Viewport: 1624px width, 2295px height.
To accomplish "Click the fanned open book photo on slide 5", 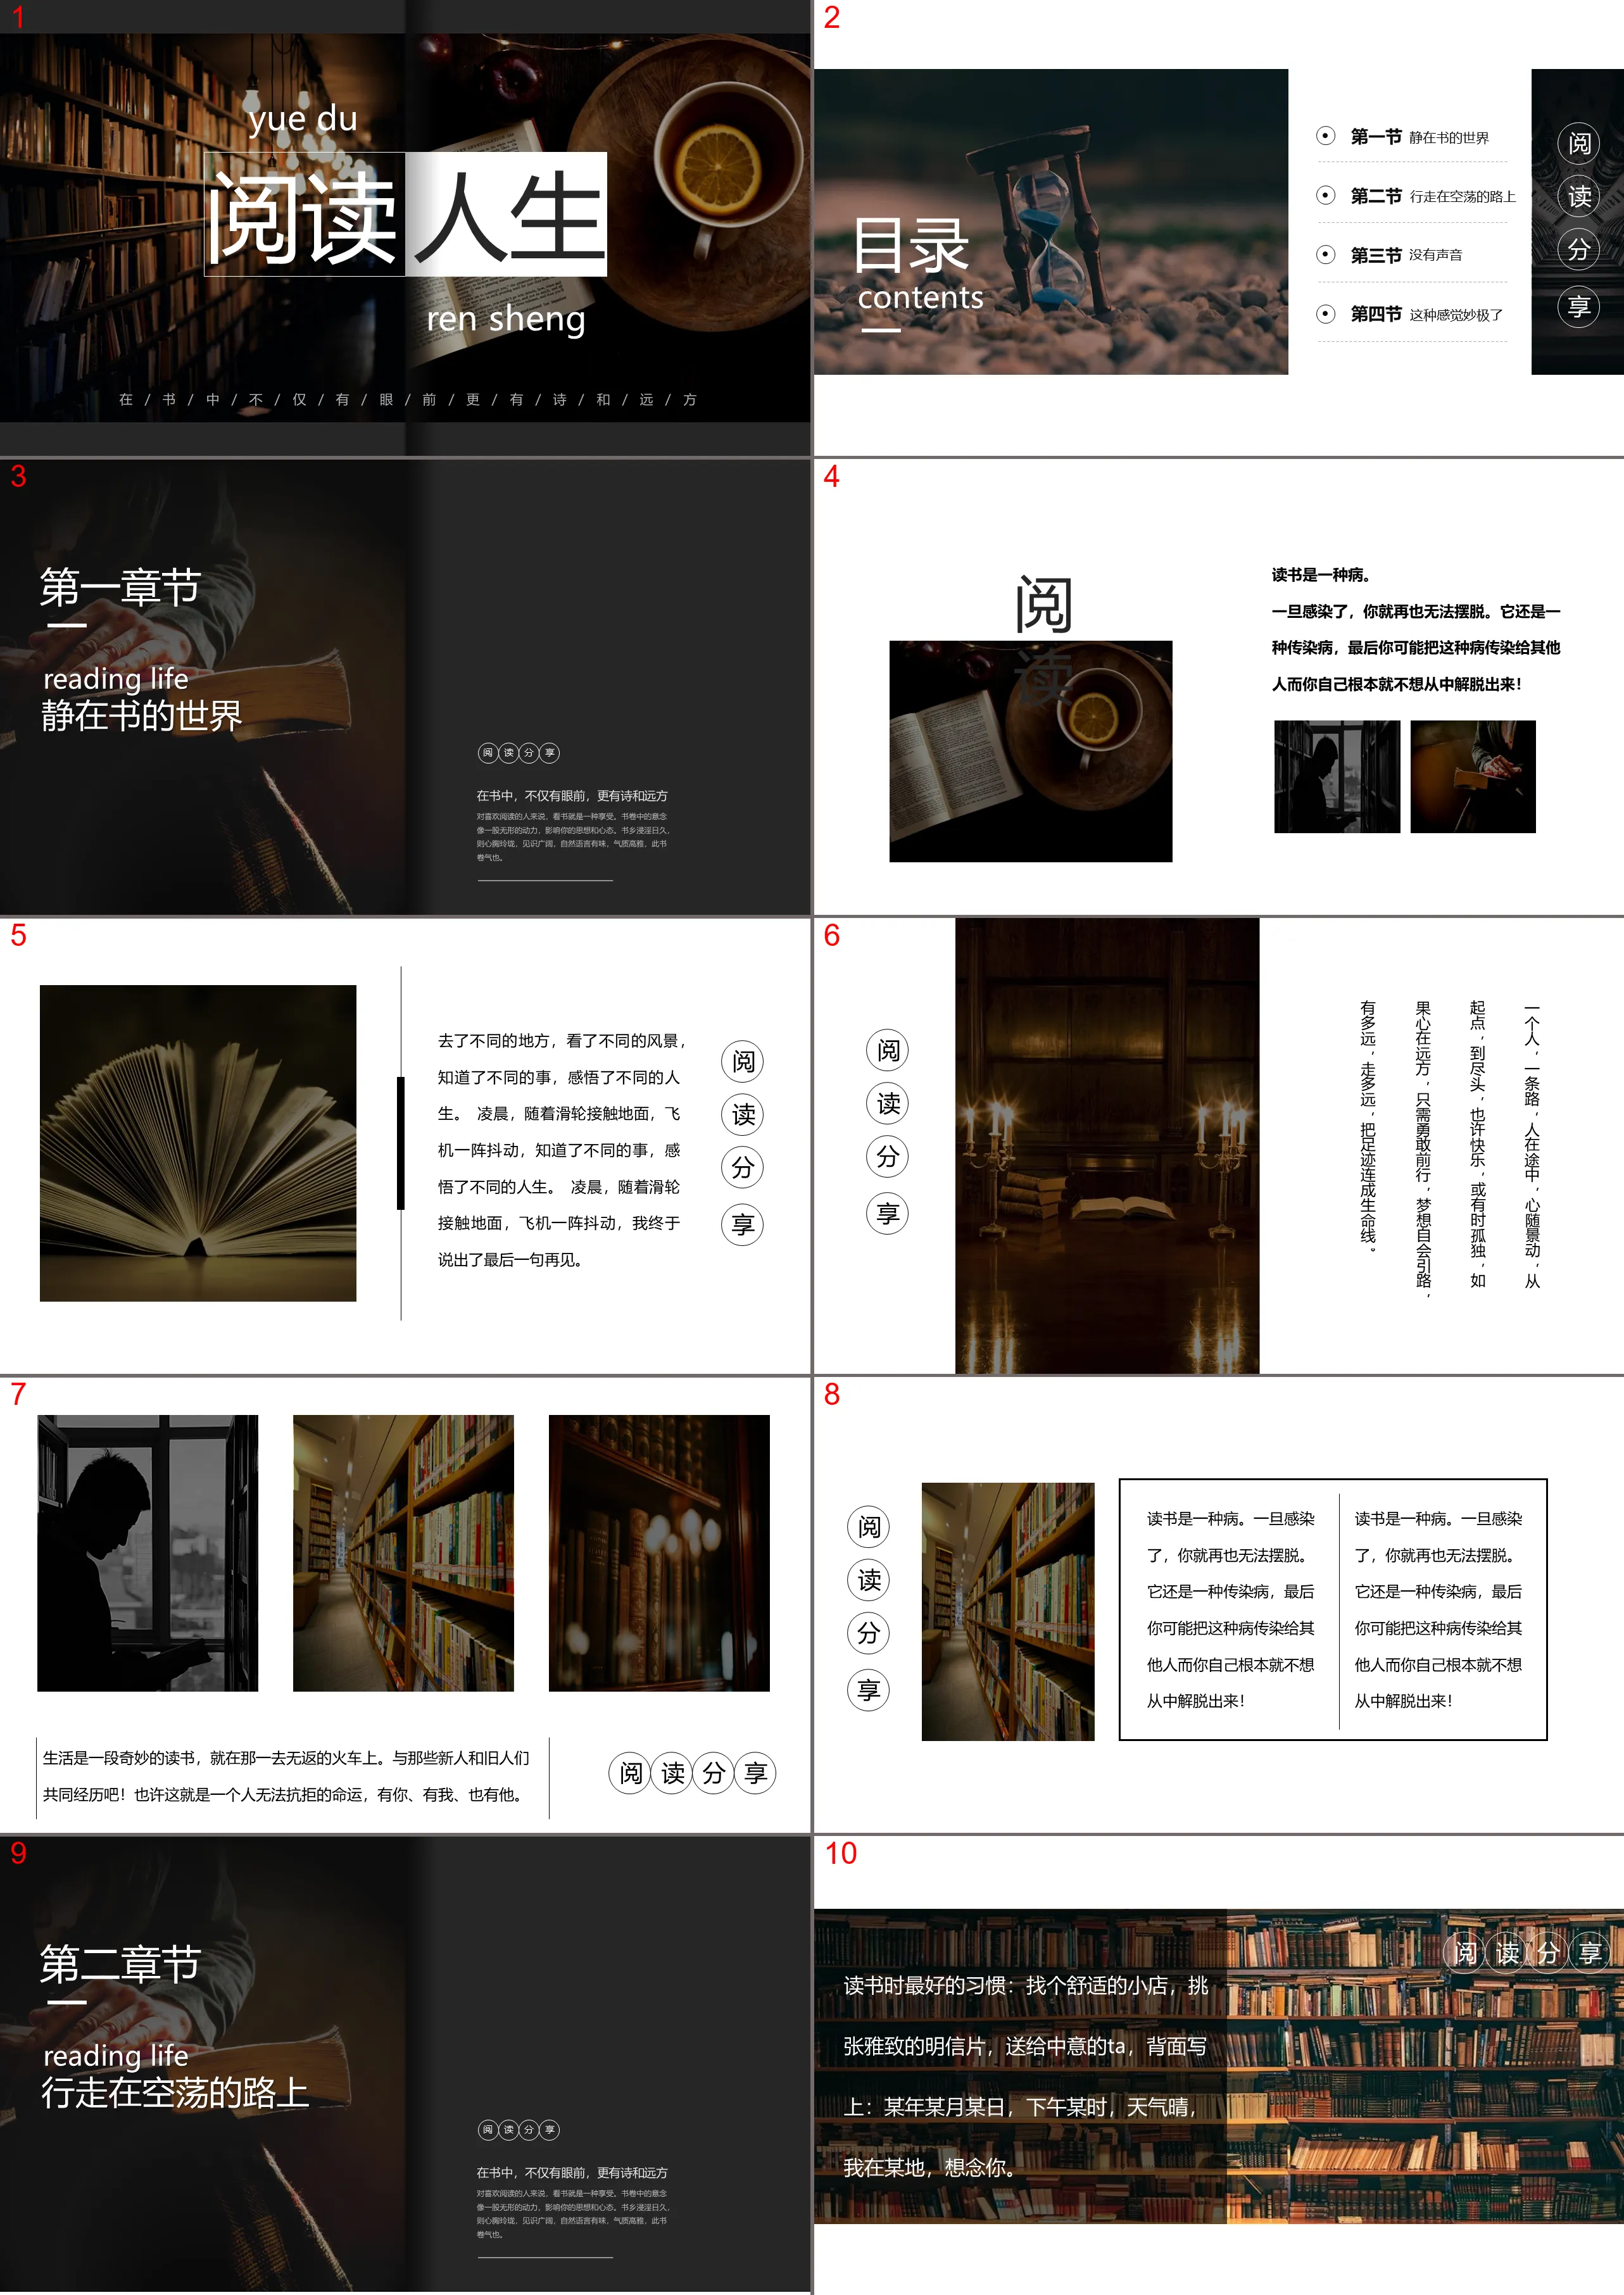I will 198,1143.
